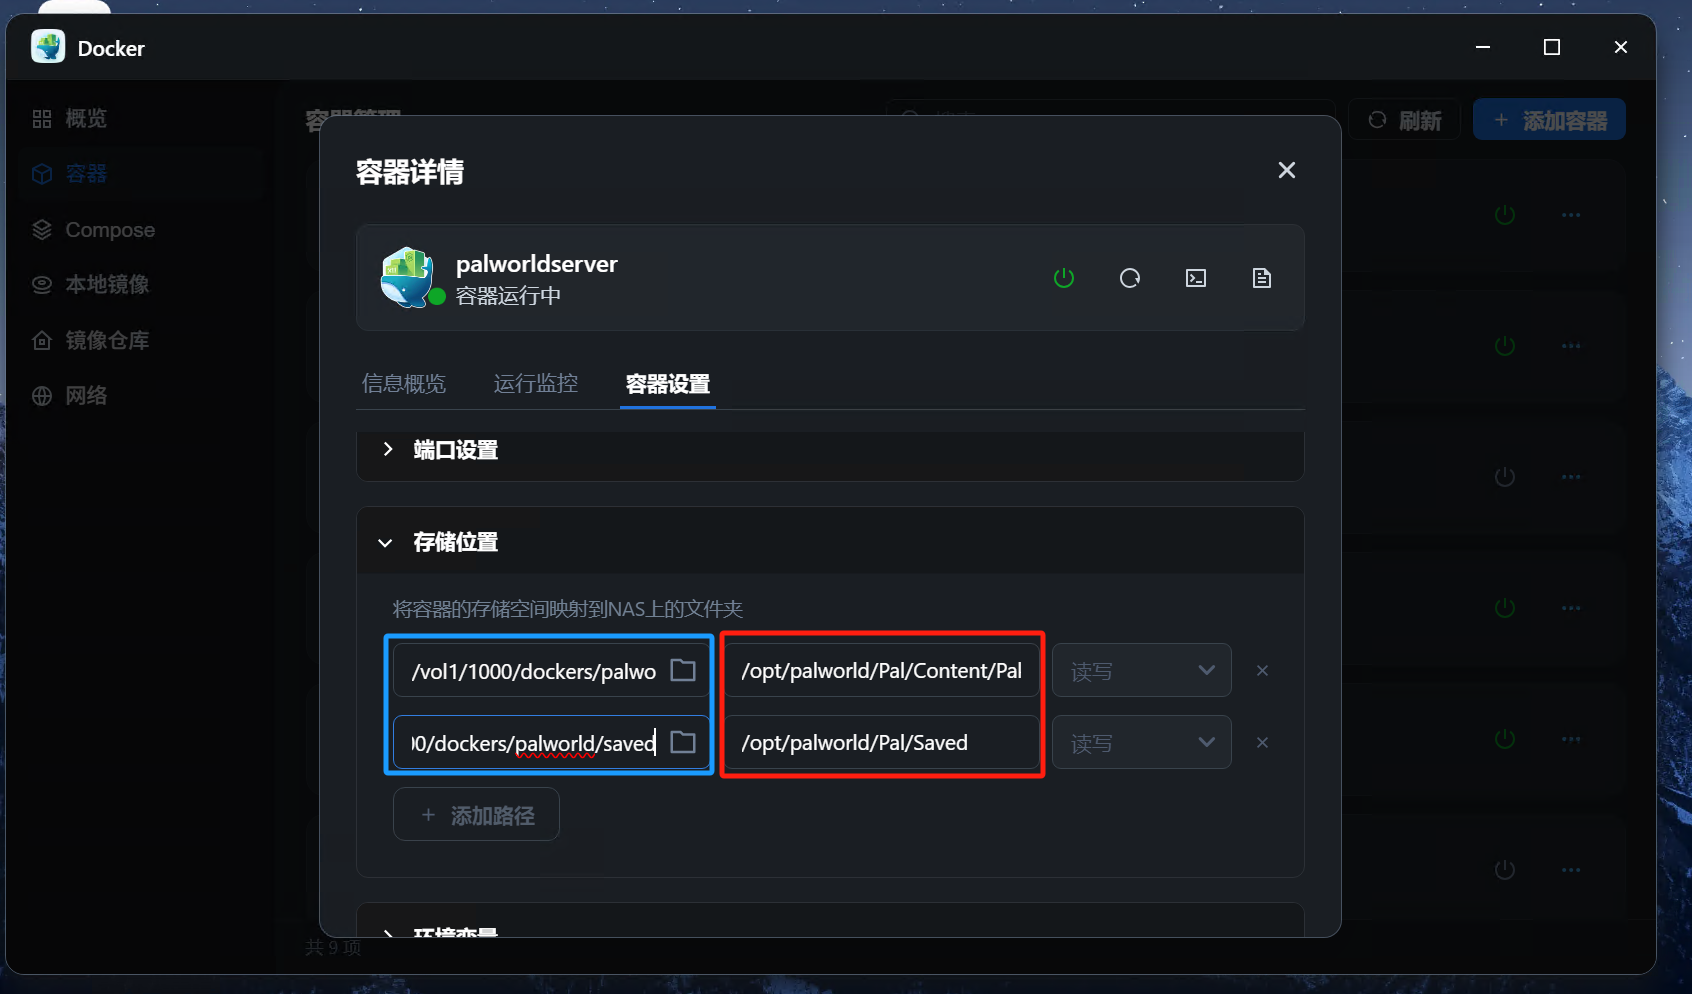Toggle power for the palworldserver container
This screenshot has height=994, width=1692.
(1064, 278)
